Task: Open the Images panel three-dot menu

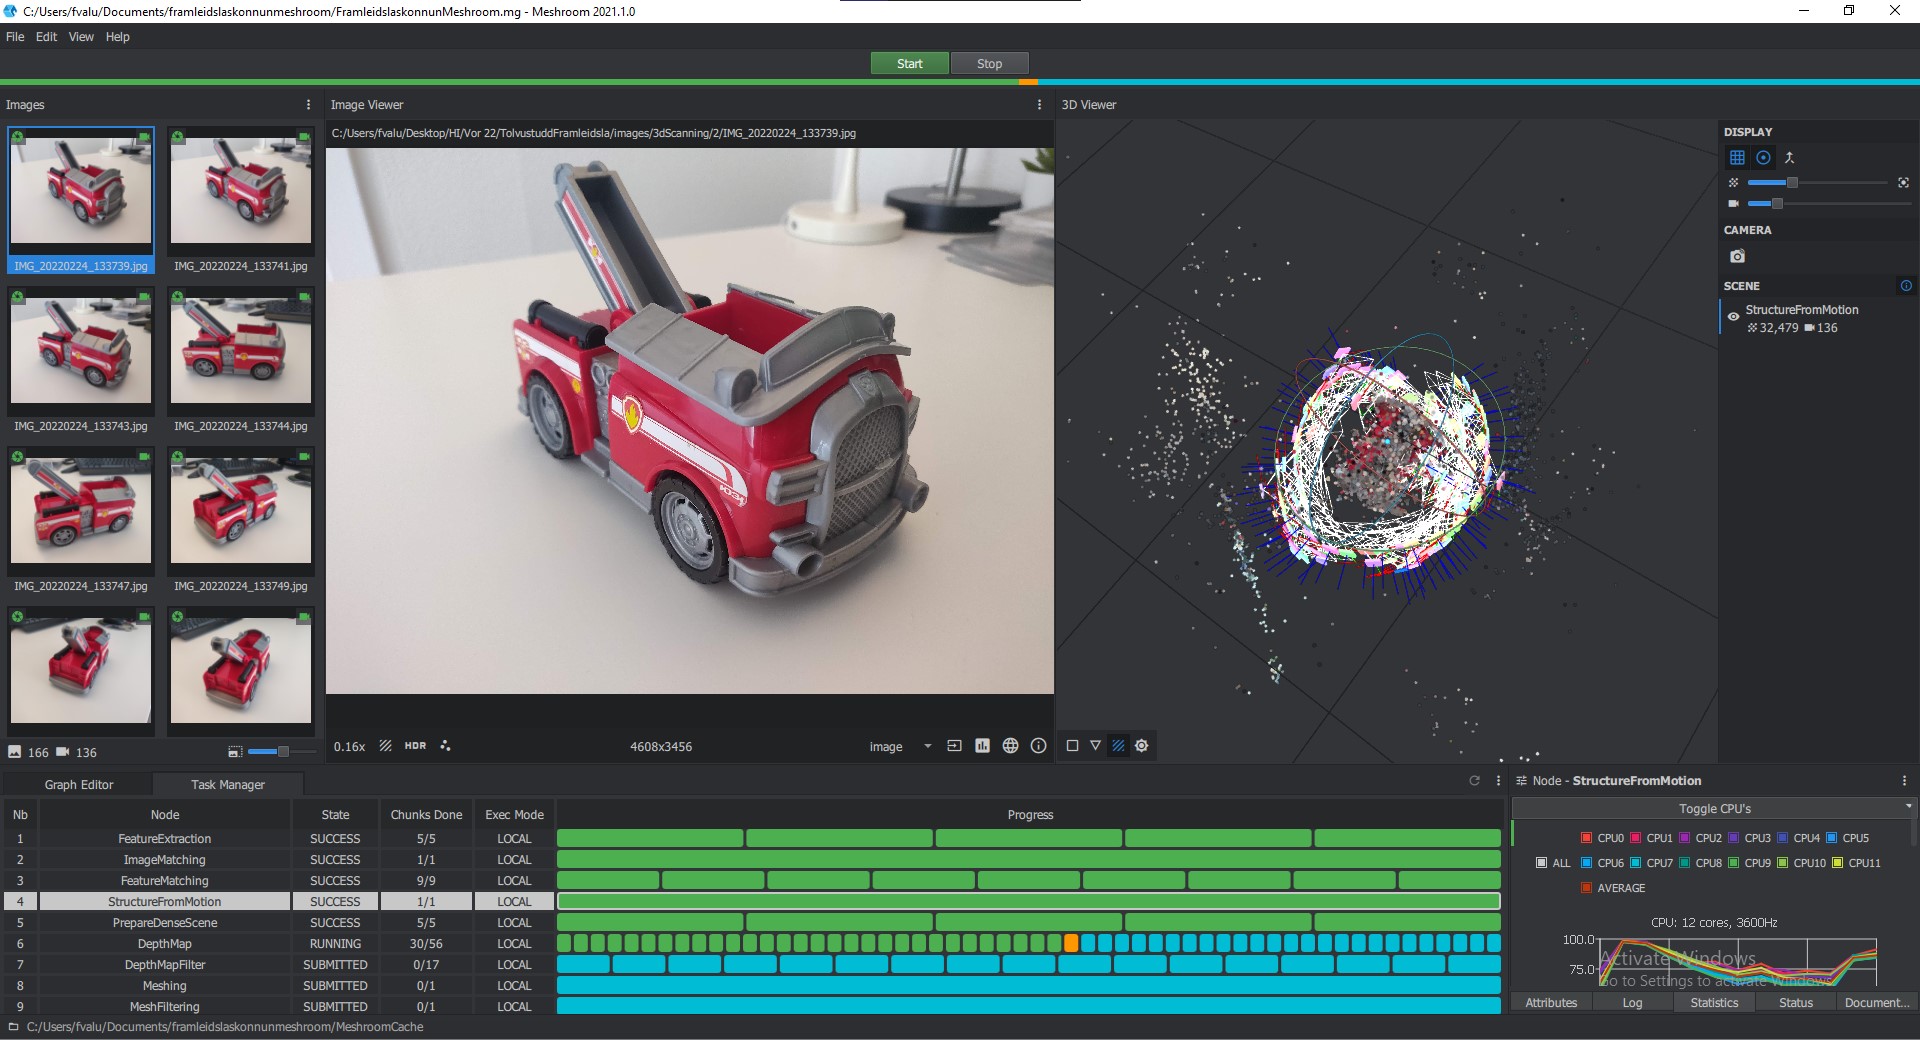Action: [308, 104]
